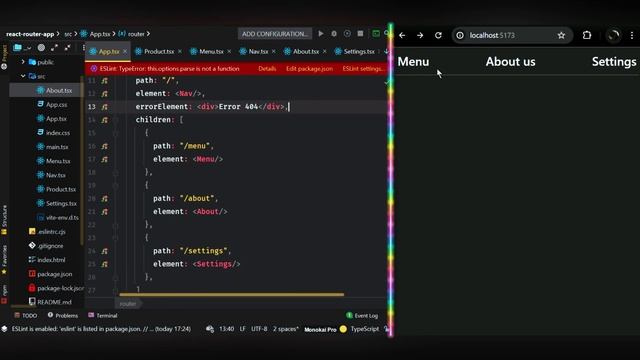
Task: Click the green terminal-window icon in toolbar
Action: 376,33
